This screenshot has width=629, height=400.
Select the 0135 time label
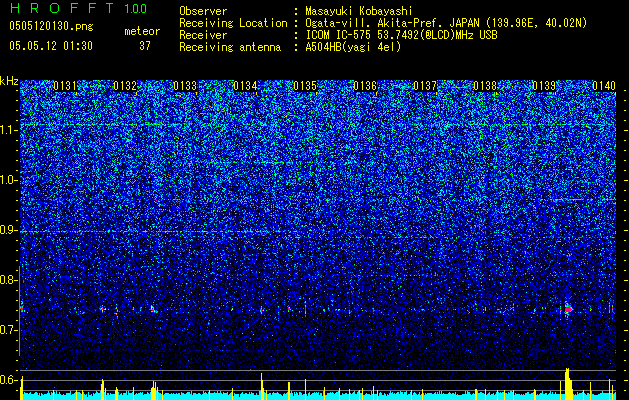coord(305,86)
